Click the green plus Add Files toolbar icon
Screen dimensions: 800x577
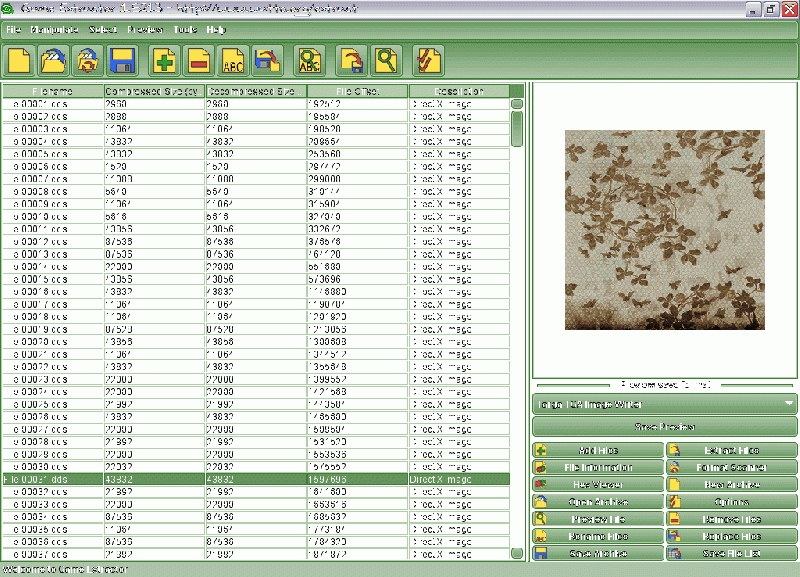tap(165, 61)
